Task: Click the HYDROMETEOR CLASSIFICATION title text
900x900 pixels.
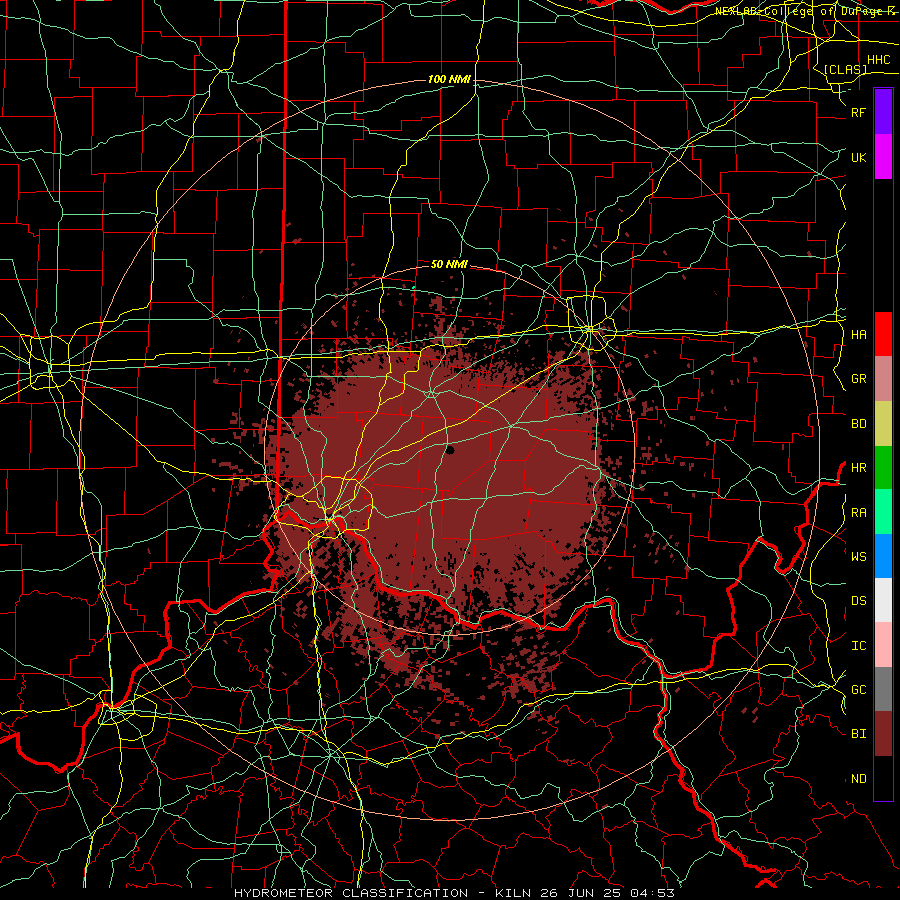Action: [x=351, y=893]
